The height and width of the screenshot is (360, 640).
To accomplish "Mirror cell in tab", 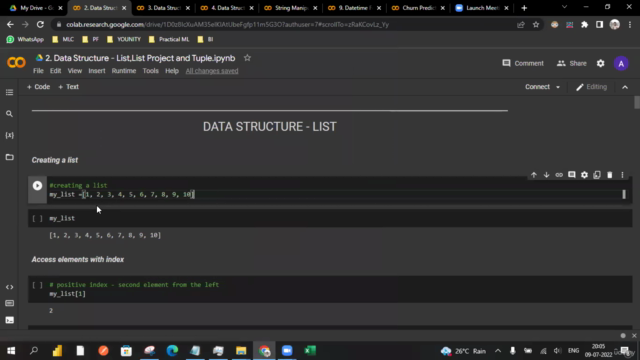I will (597, 175).
